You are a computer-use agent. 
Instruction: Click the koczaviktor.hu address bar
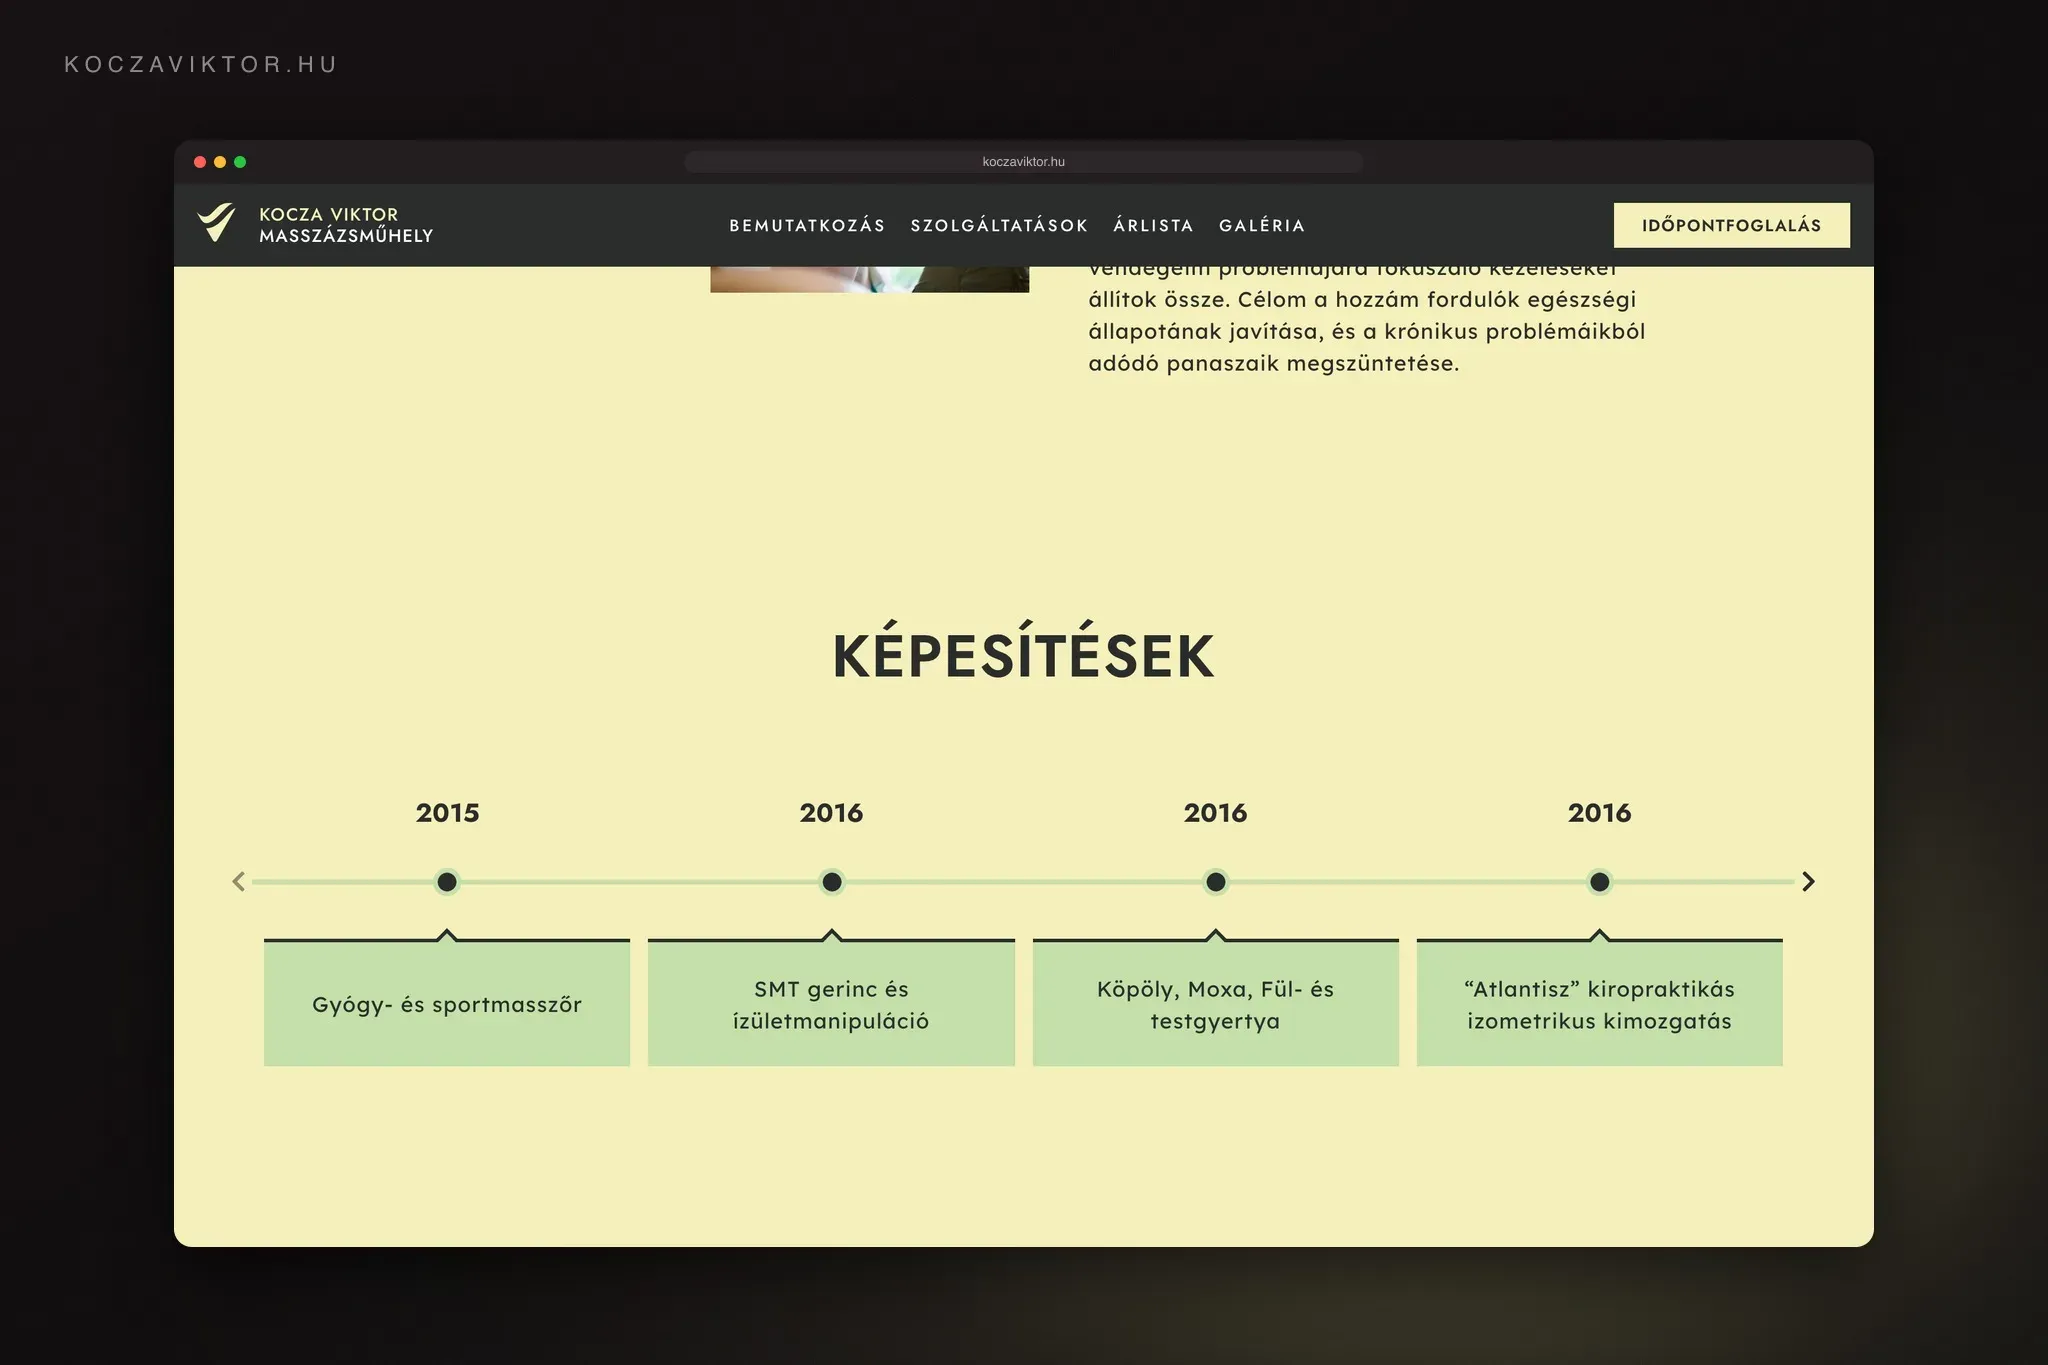pos(1023,162)
